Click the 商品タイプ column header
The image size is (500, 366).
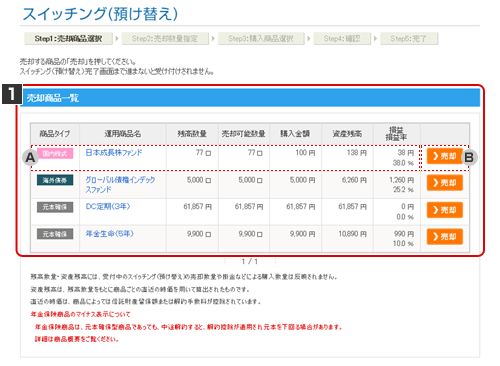click(55, 134)
